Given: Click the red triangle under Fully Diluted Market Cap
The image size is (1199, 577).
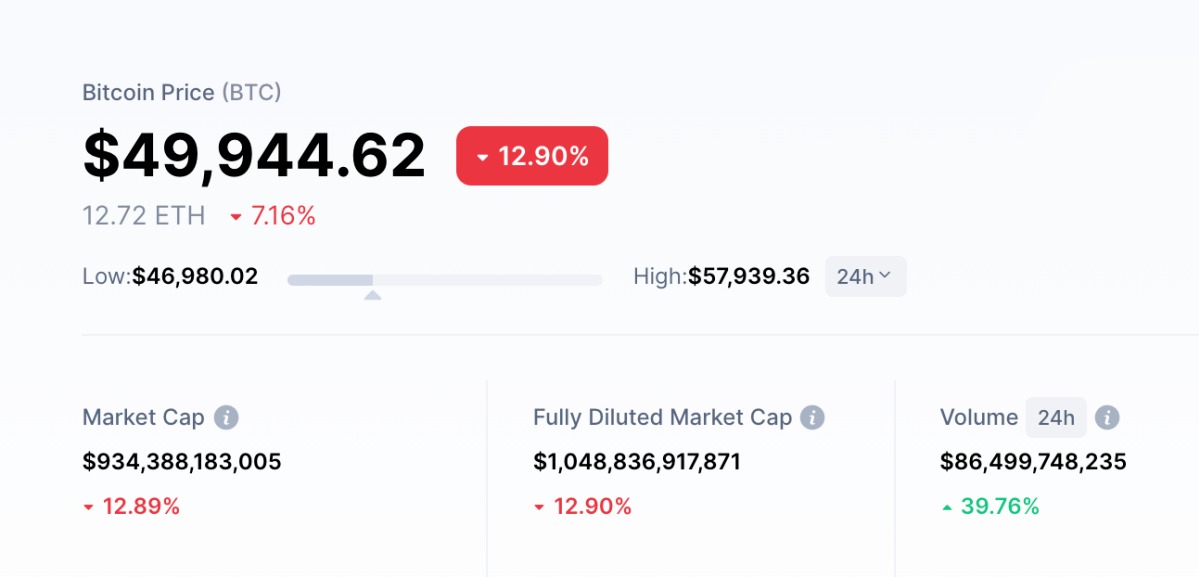Looking at the screenshot, I should (539, 506).
